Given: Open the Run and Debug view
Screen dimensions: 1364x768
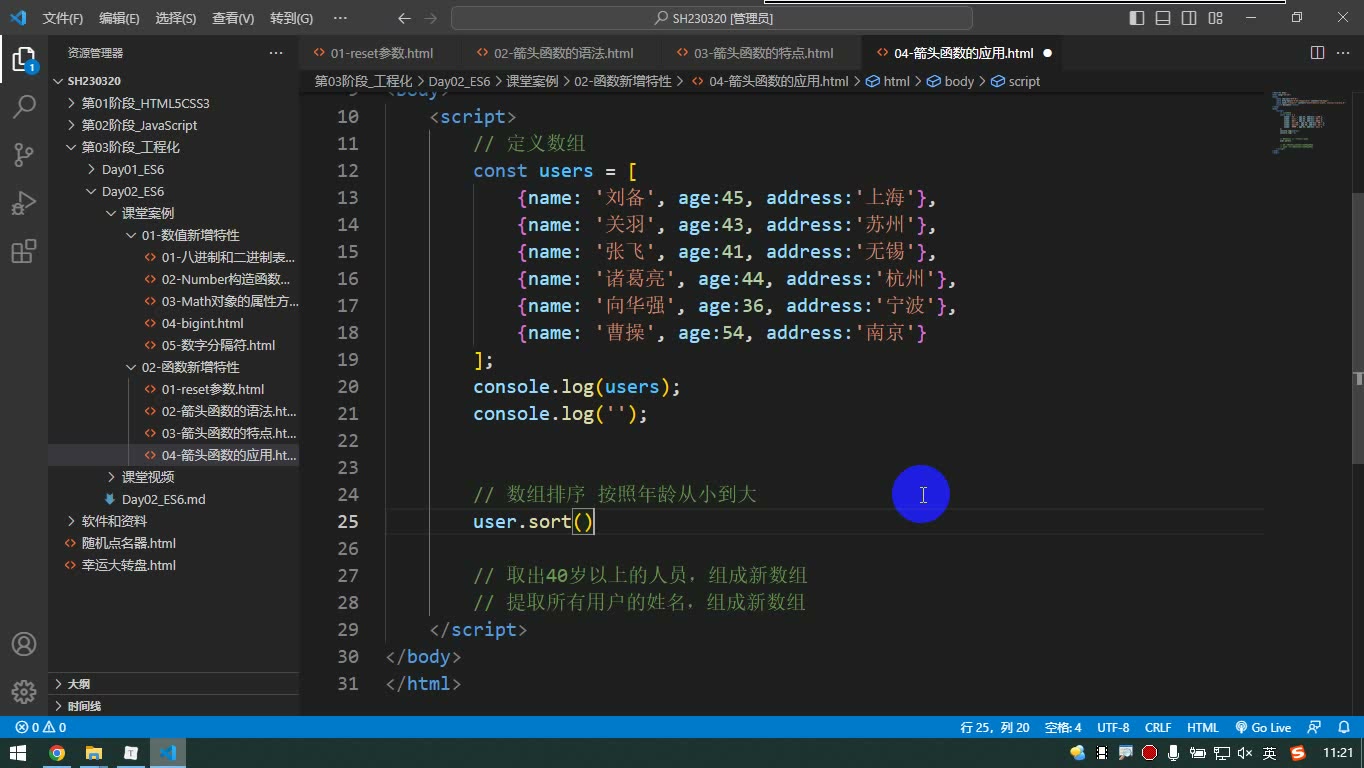Looking at the screenshot, I should pos(24,202).
